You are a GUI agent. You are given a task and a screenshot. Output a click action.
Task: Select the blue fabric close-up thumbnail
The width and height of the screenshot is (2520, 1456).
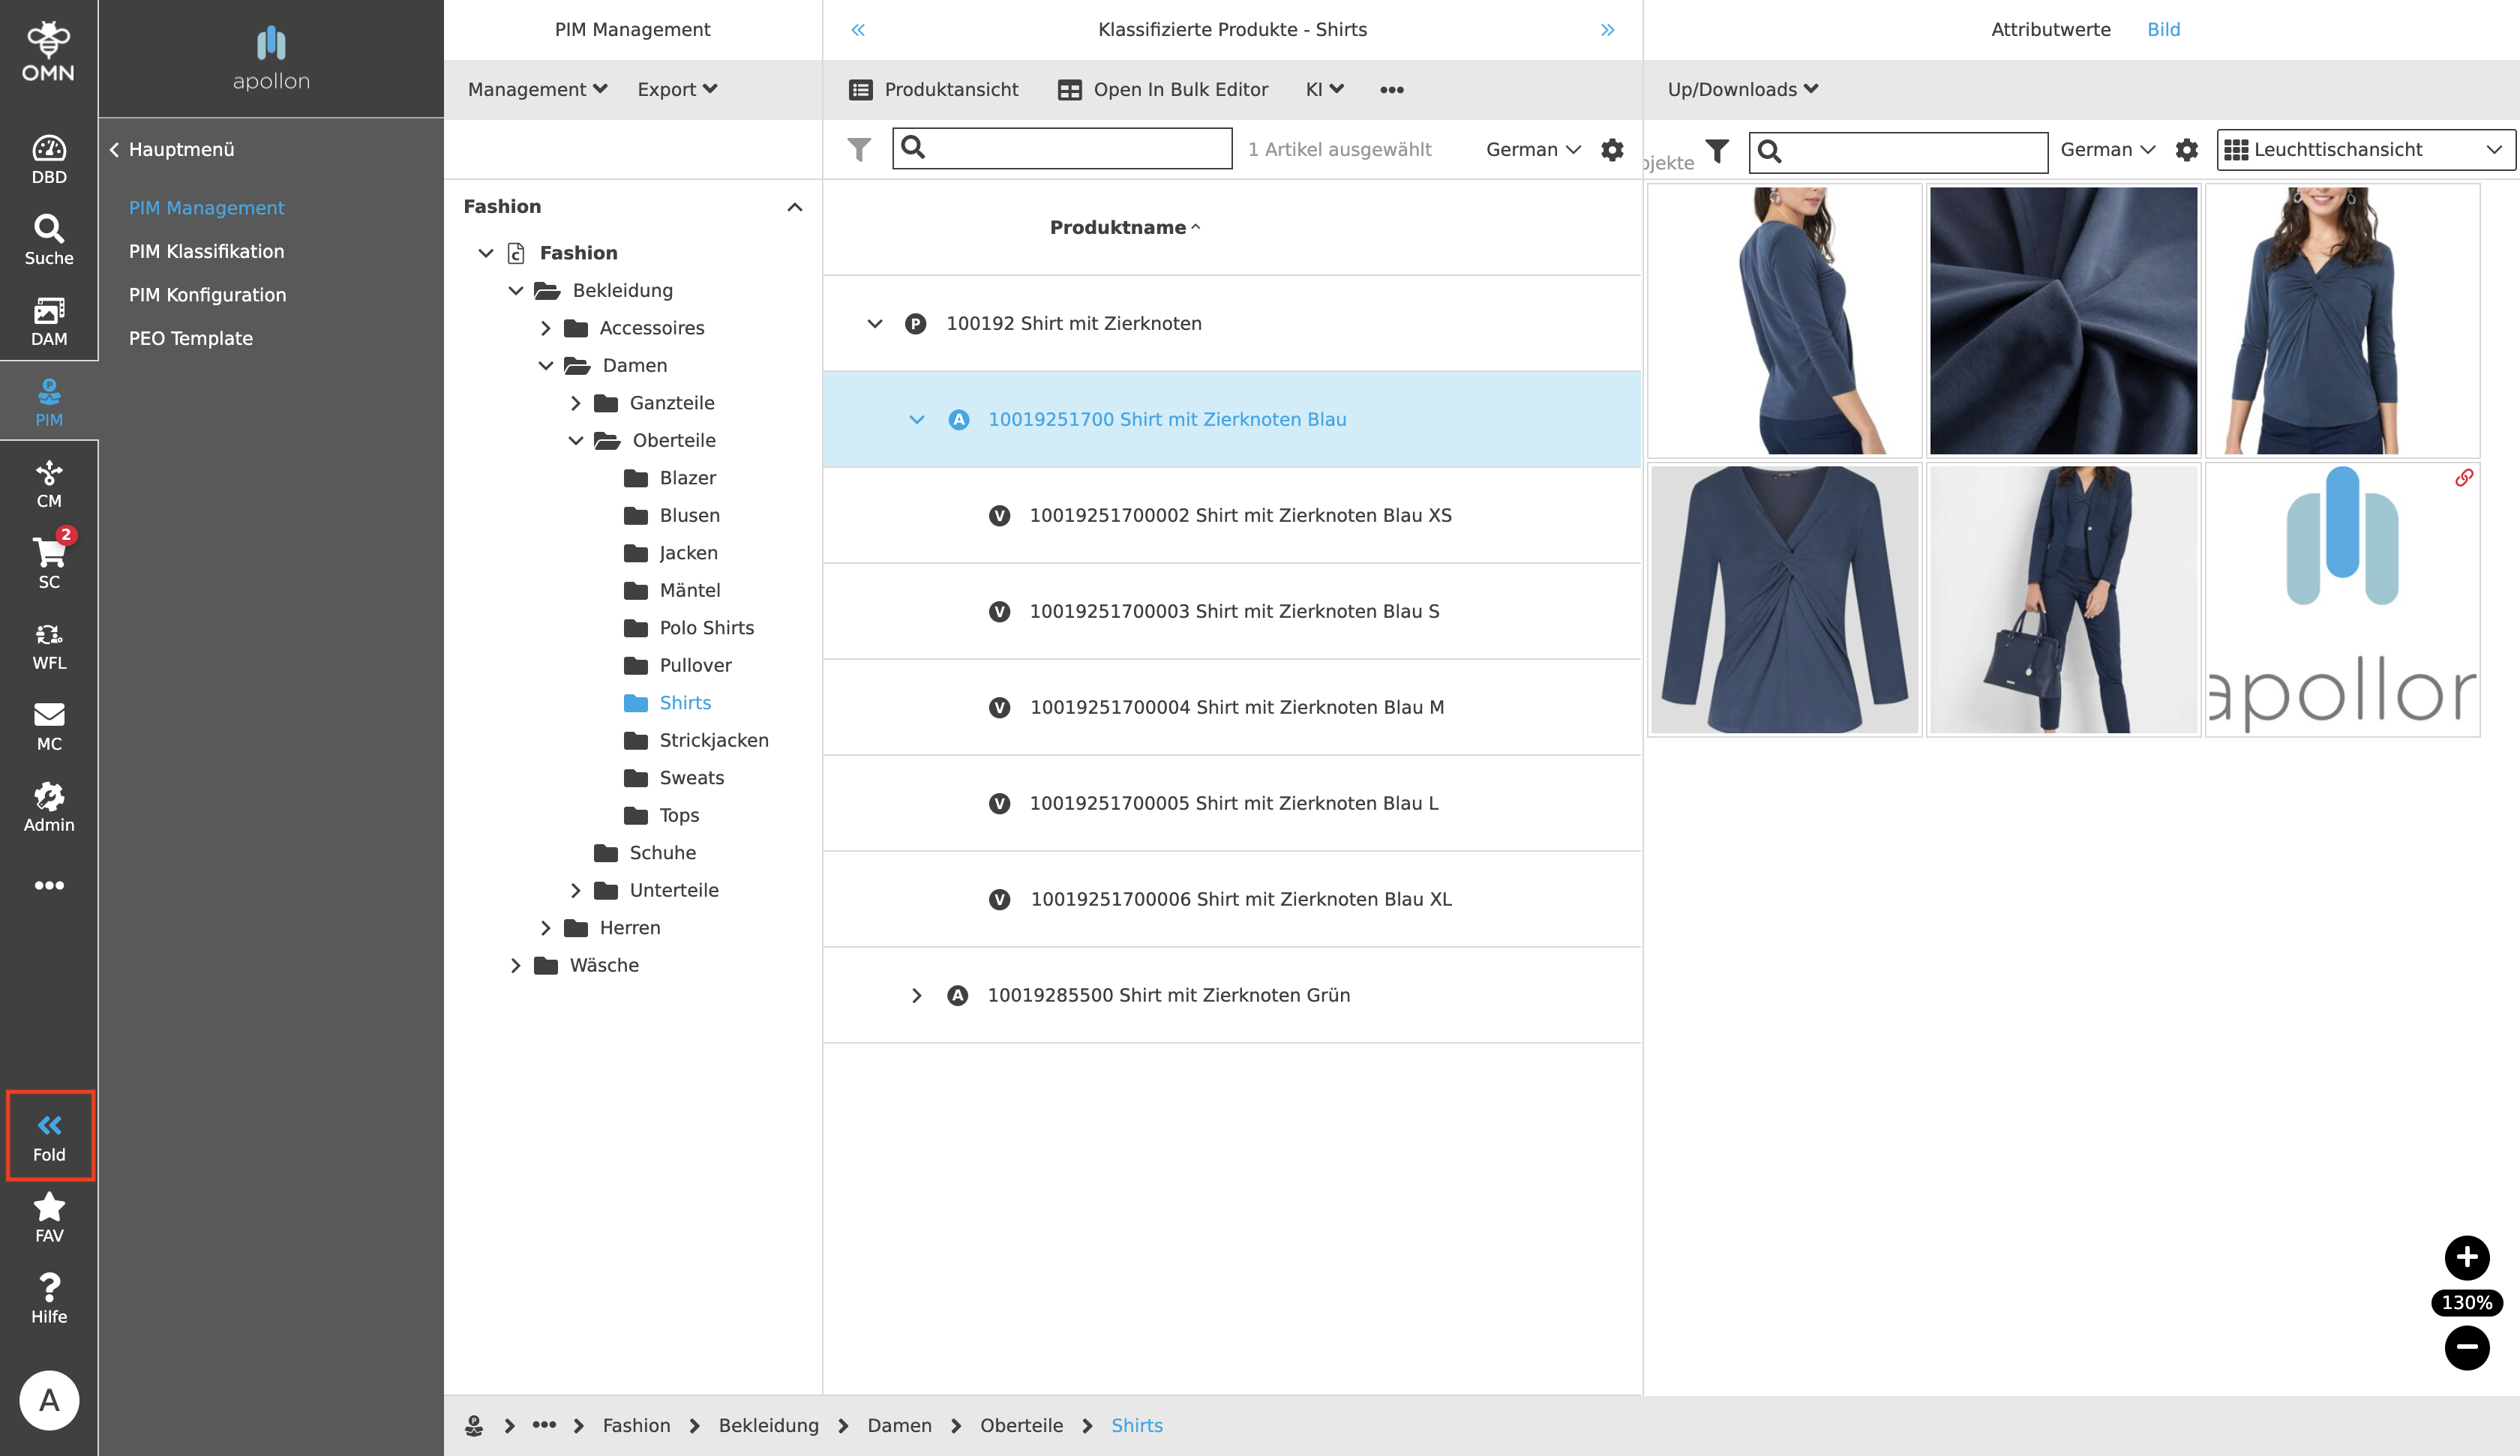point(2063,320)
